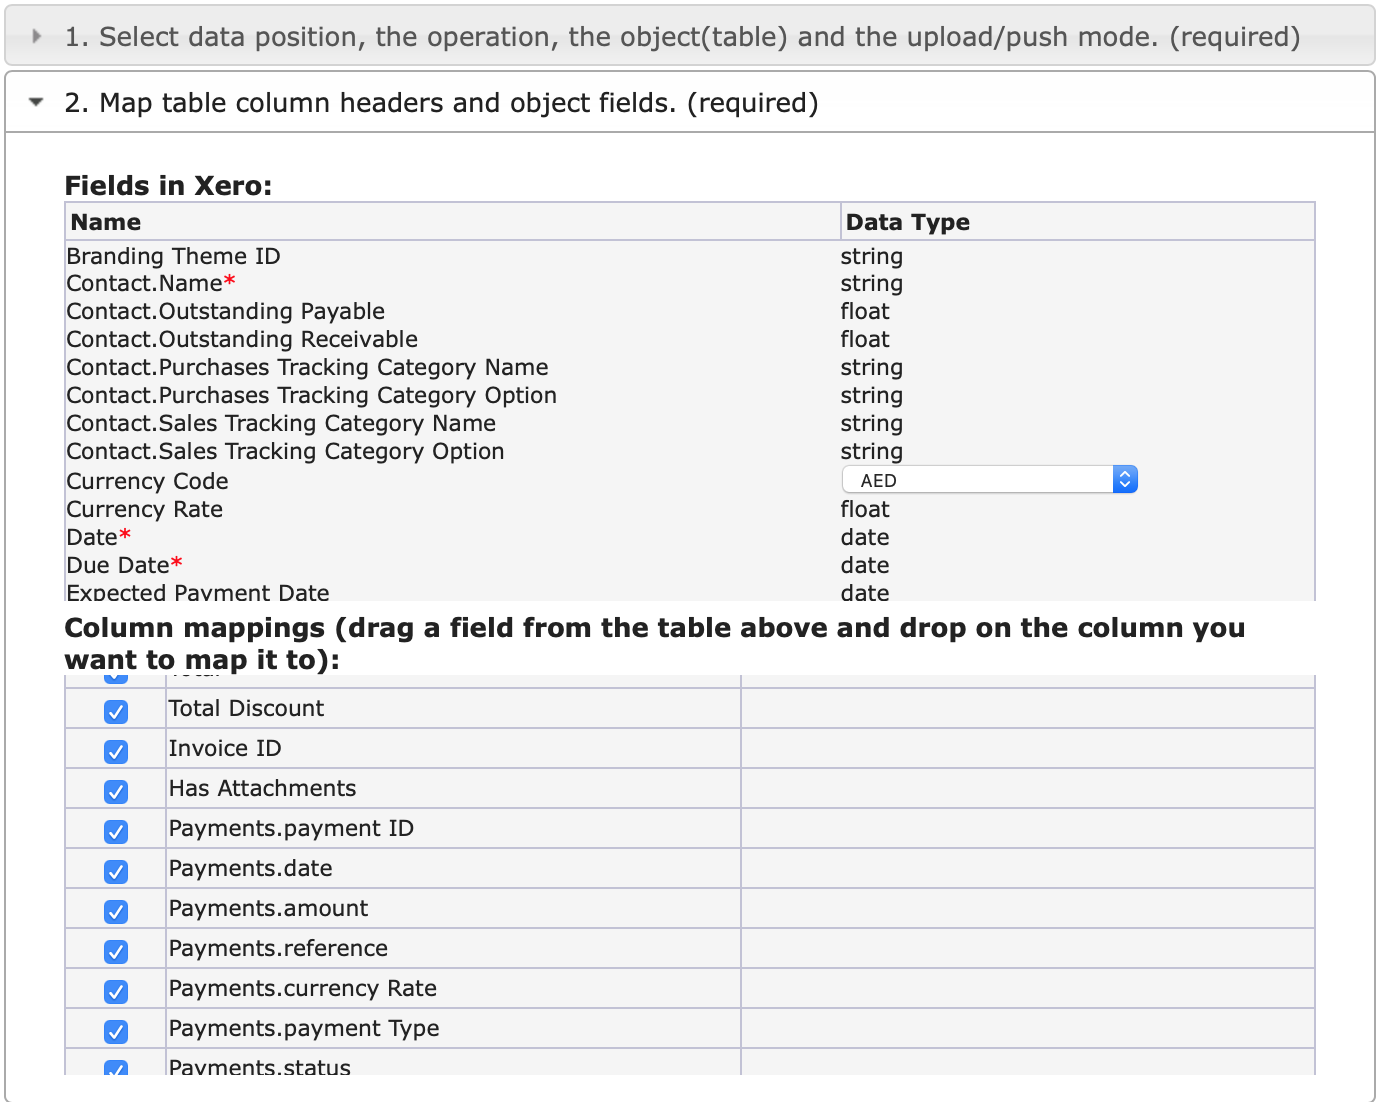
Task: Select the Date required field
Action: coord(98,538)
